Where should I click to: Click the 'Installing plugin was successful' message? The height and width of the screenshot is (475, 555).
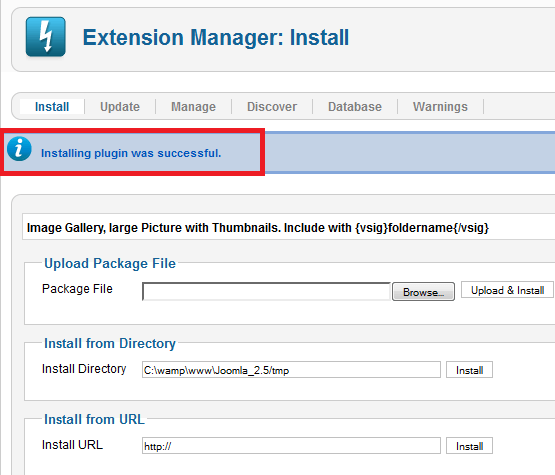click(131, 153)
